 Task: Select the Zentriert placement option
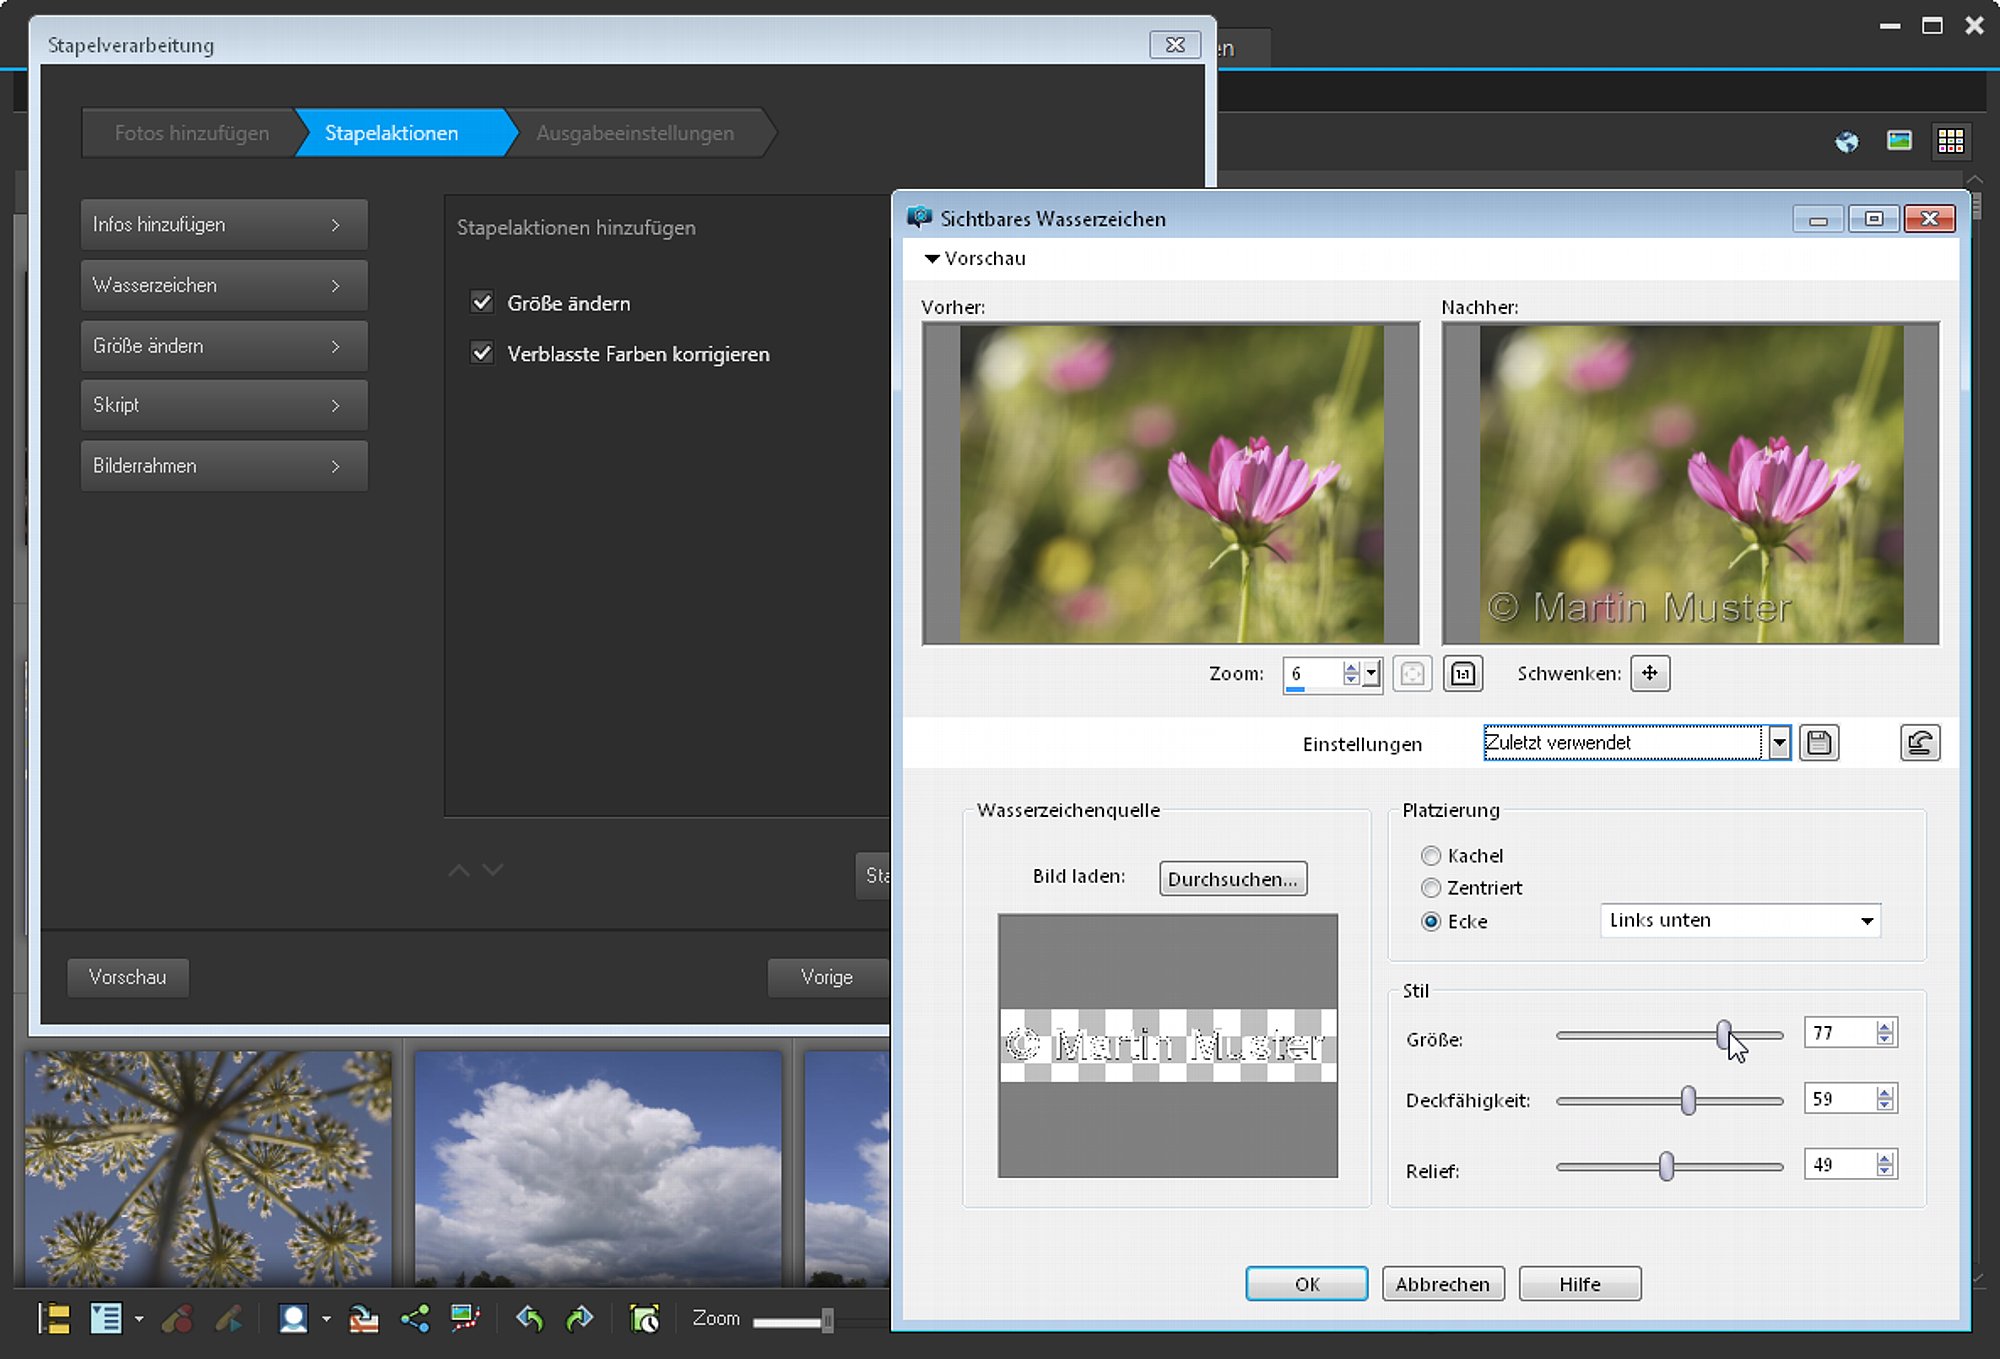[1431, 887]
